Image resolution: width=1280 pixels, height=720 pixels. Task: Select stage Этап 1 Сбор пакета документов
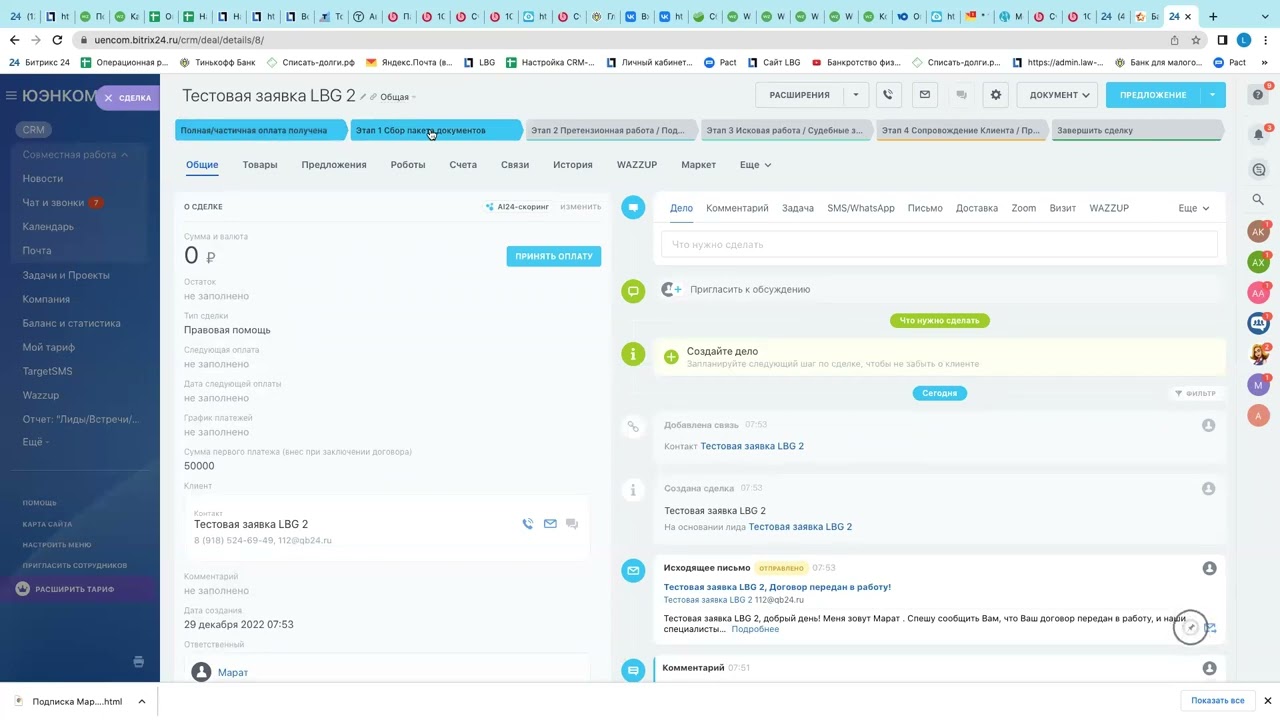tap(436, 130)
